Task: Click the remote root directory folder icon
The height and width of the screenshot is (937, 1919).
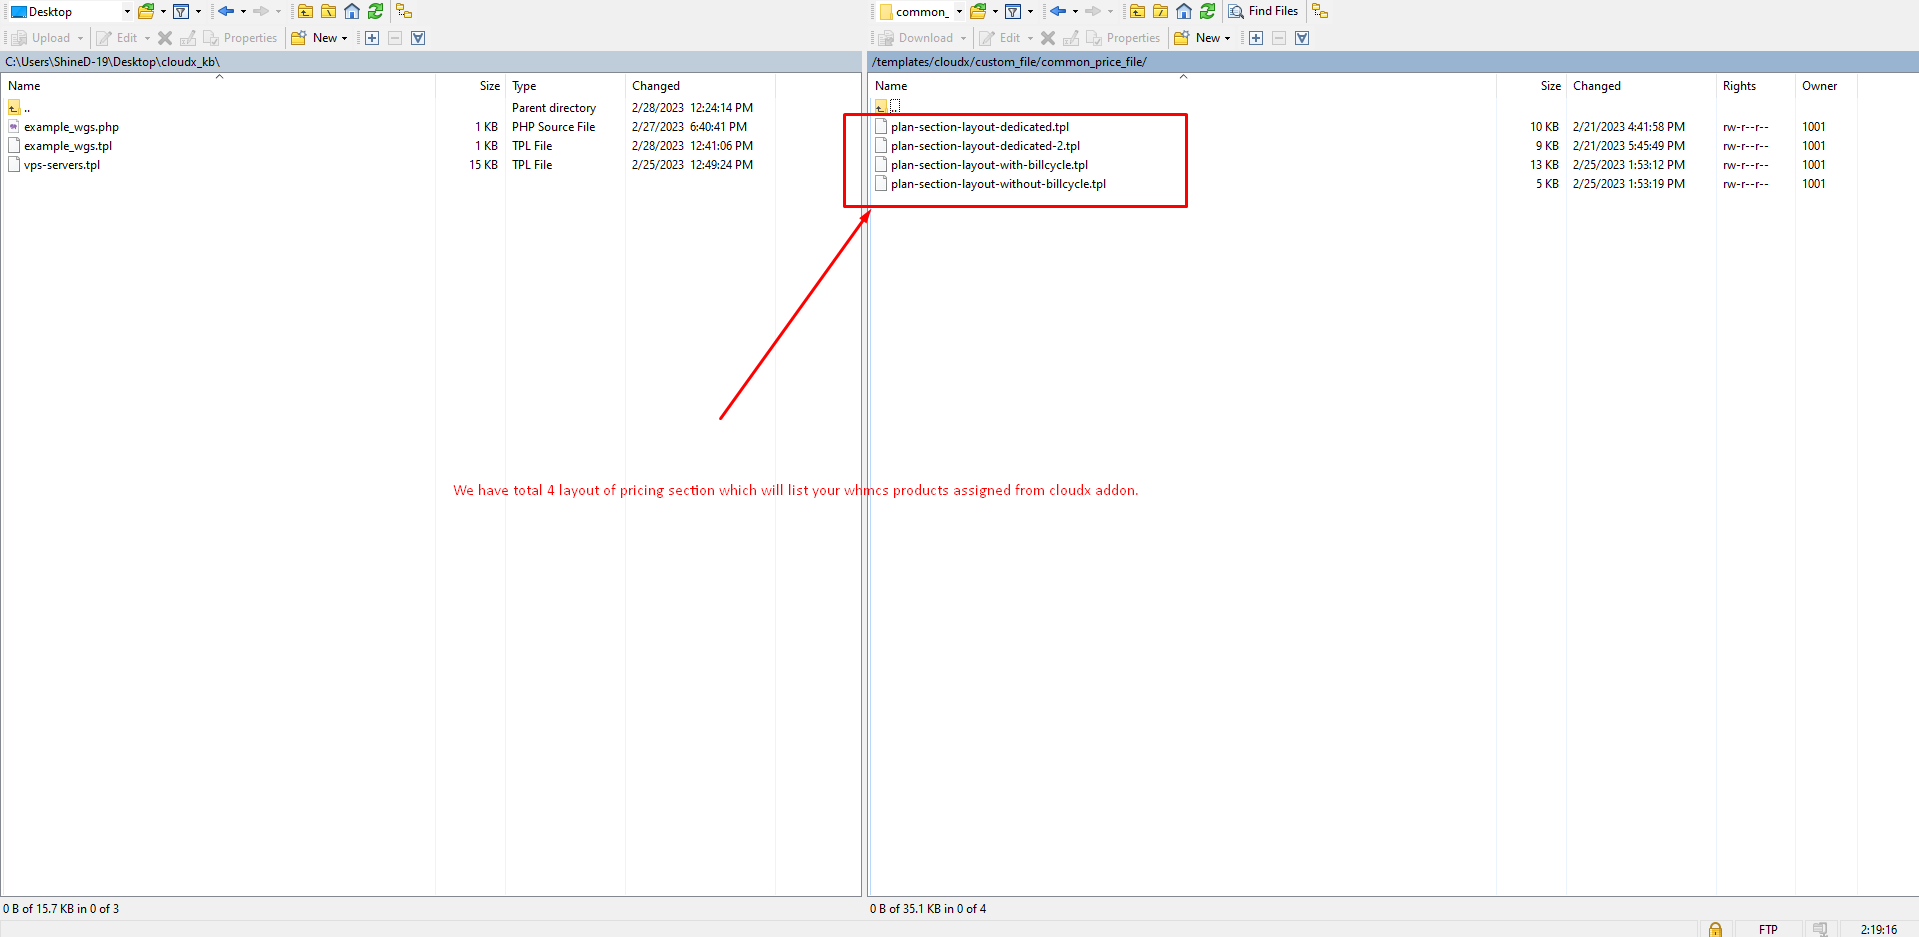Action: (x=1161, y=12)
